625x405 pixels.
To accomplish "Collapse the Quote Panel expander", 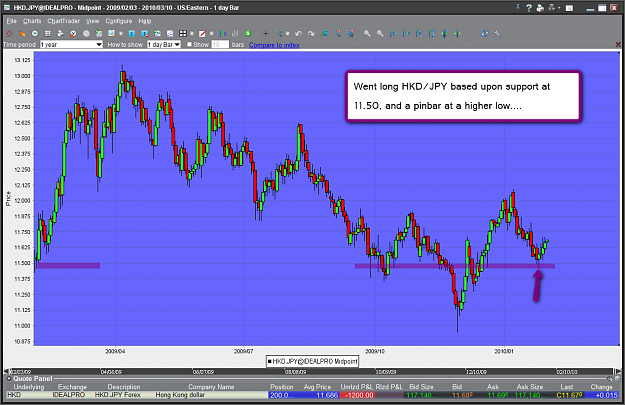I will click(9, 378).
